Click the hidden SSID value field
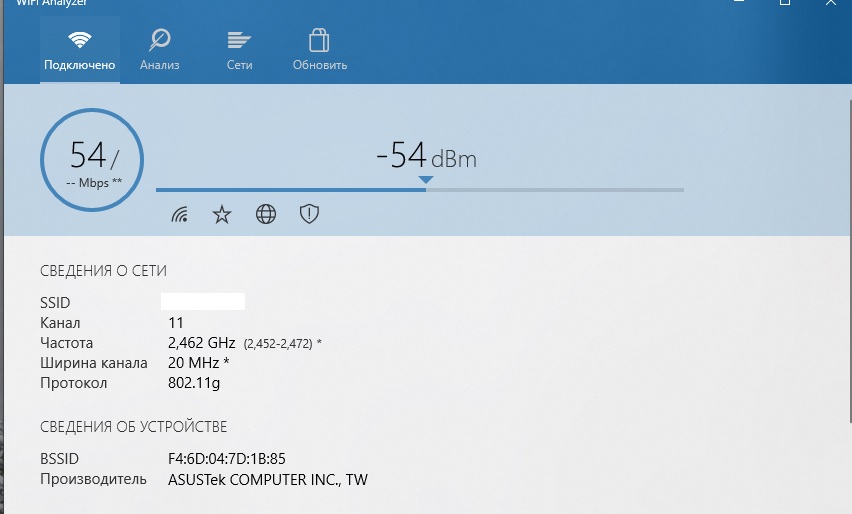The height and width of the screenshot is (514, 852). [203, 302]
